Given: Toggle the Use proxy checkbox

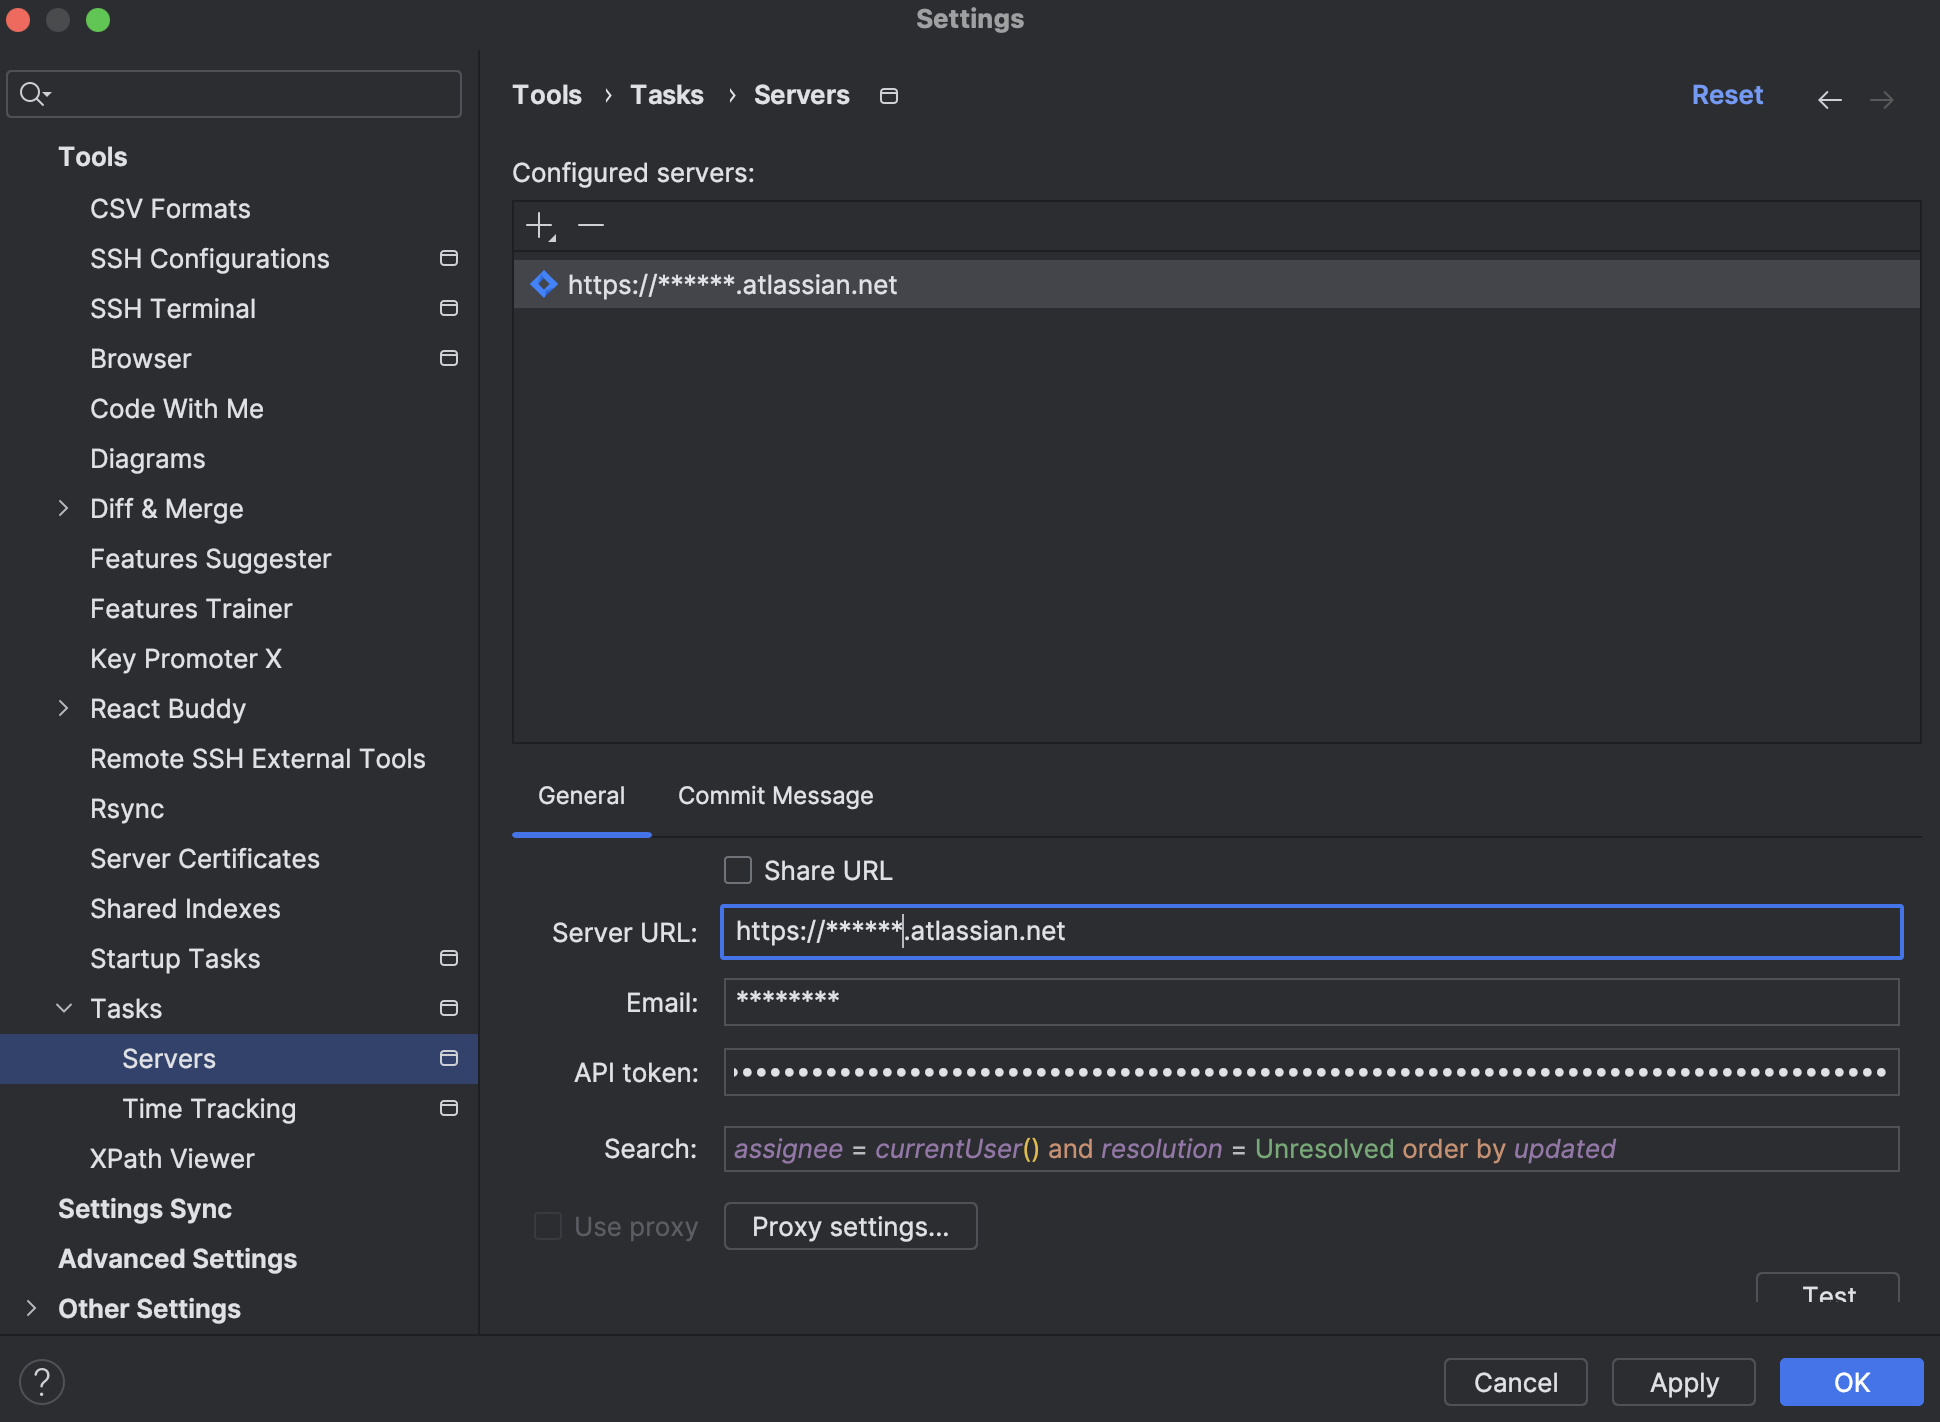Looking at the screenshot, I should click(548, 1226).
